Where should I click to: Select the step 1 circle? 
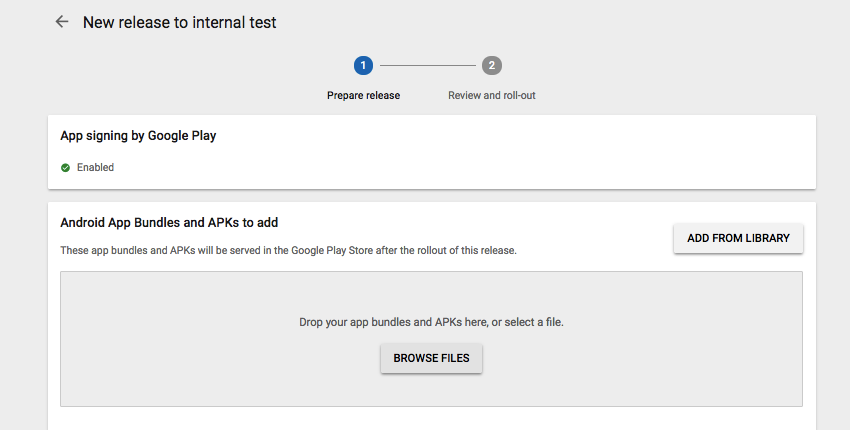(363, 66)
